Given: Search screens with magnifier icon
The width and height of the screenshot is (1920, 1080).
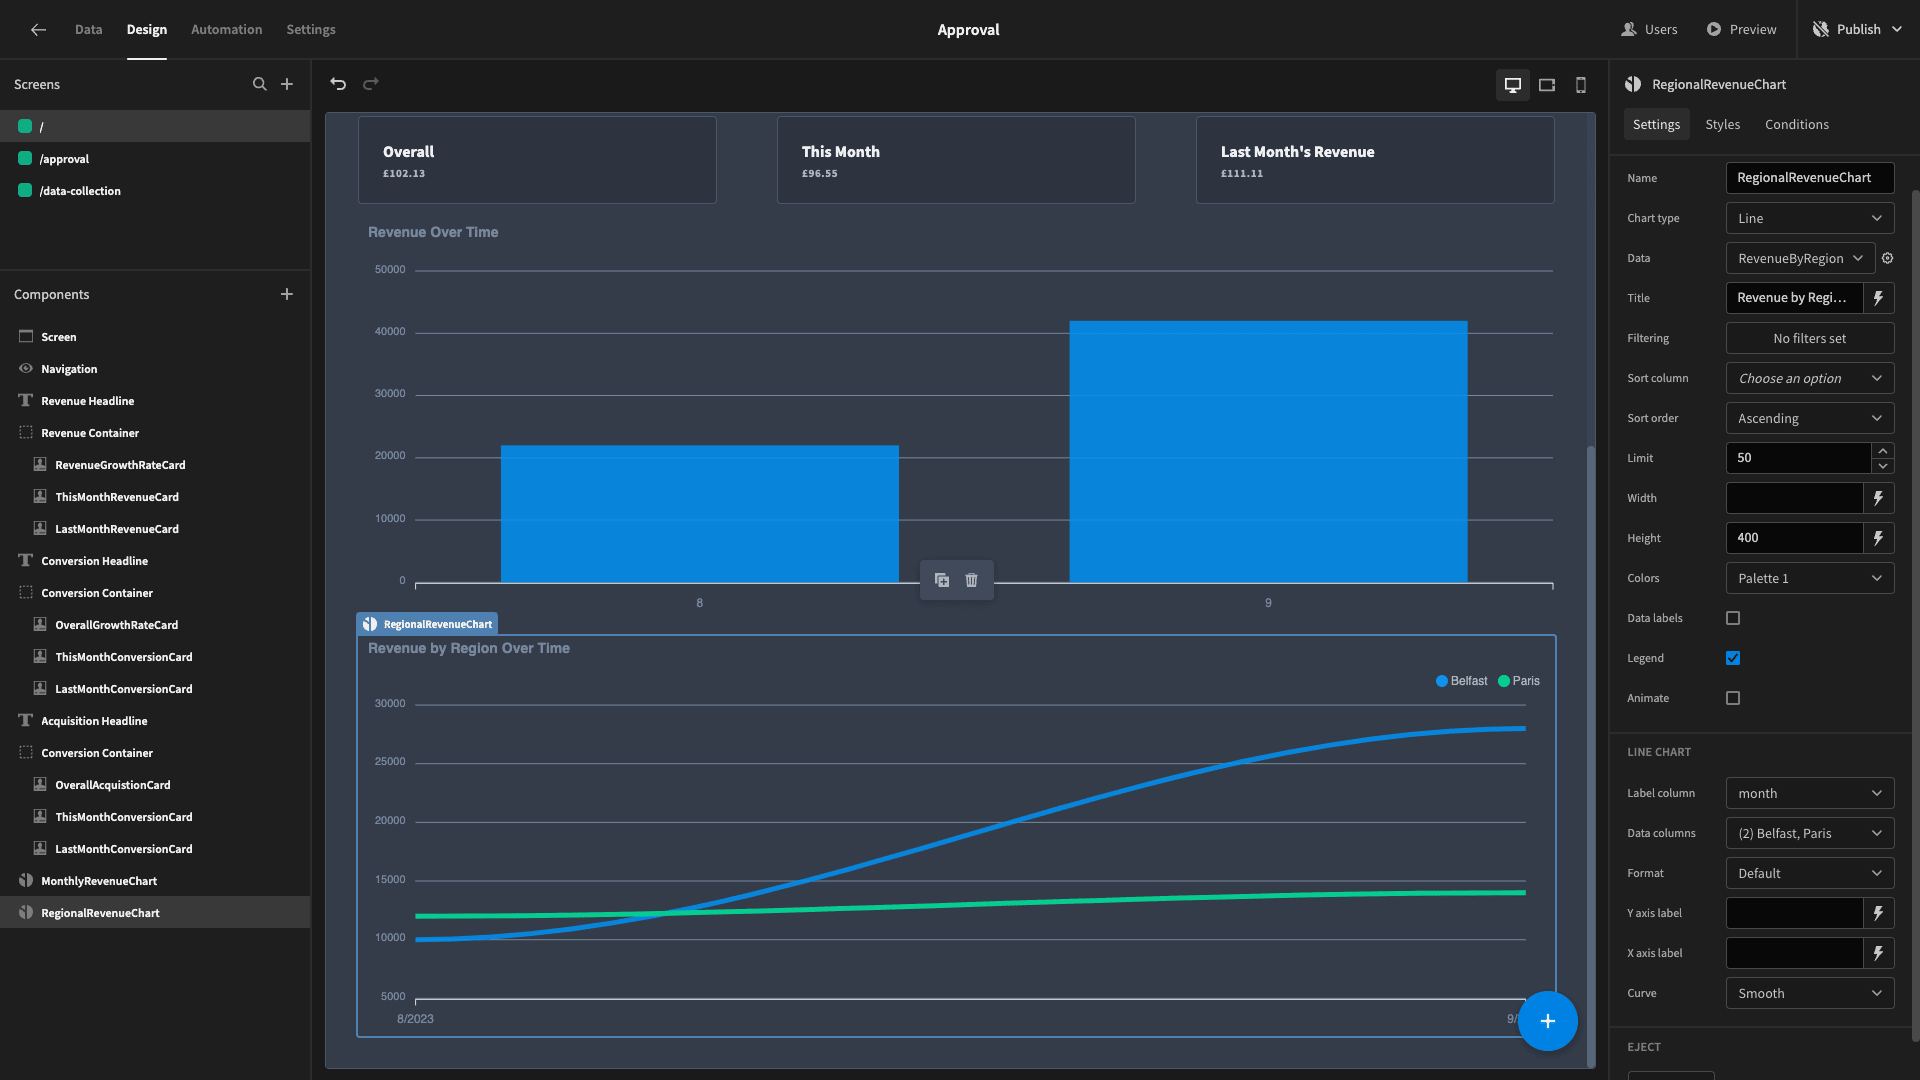Looking at the screenshot, I should 260,84.
